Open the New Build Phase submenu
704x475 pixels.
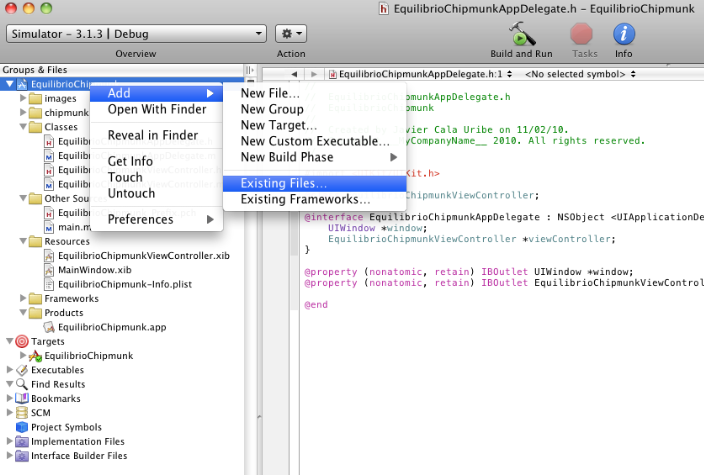coord(315,157)
